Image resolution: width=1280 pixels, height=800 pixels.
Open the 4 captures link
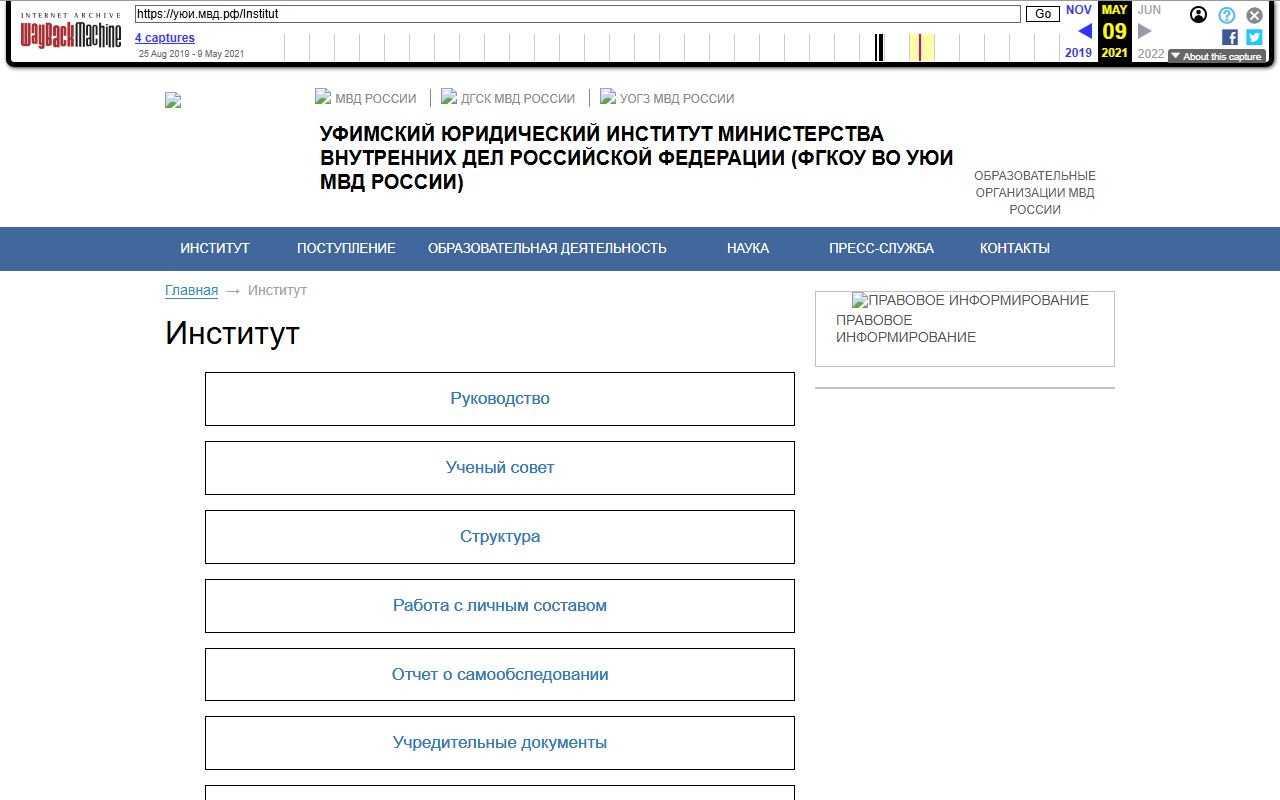point(165,38)
